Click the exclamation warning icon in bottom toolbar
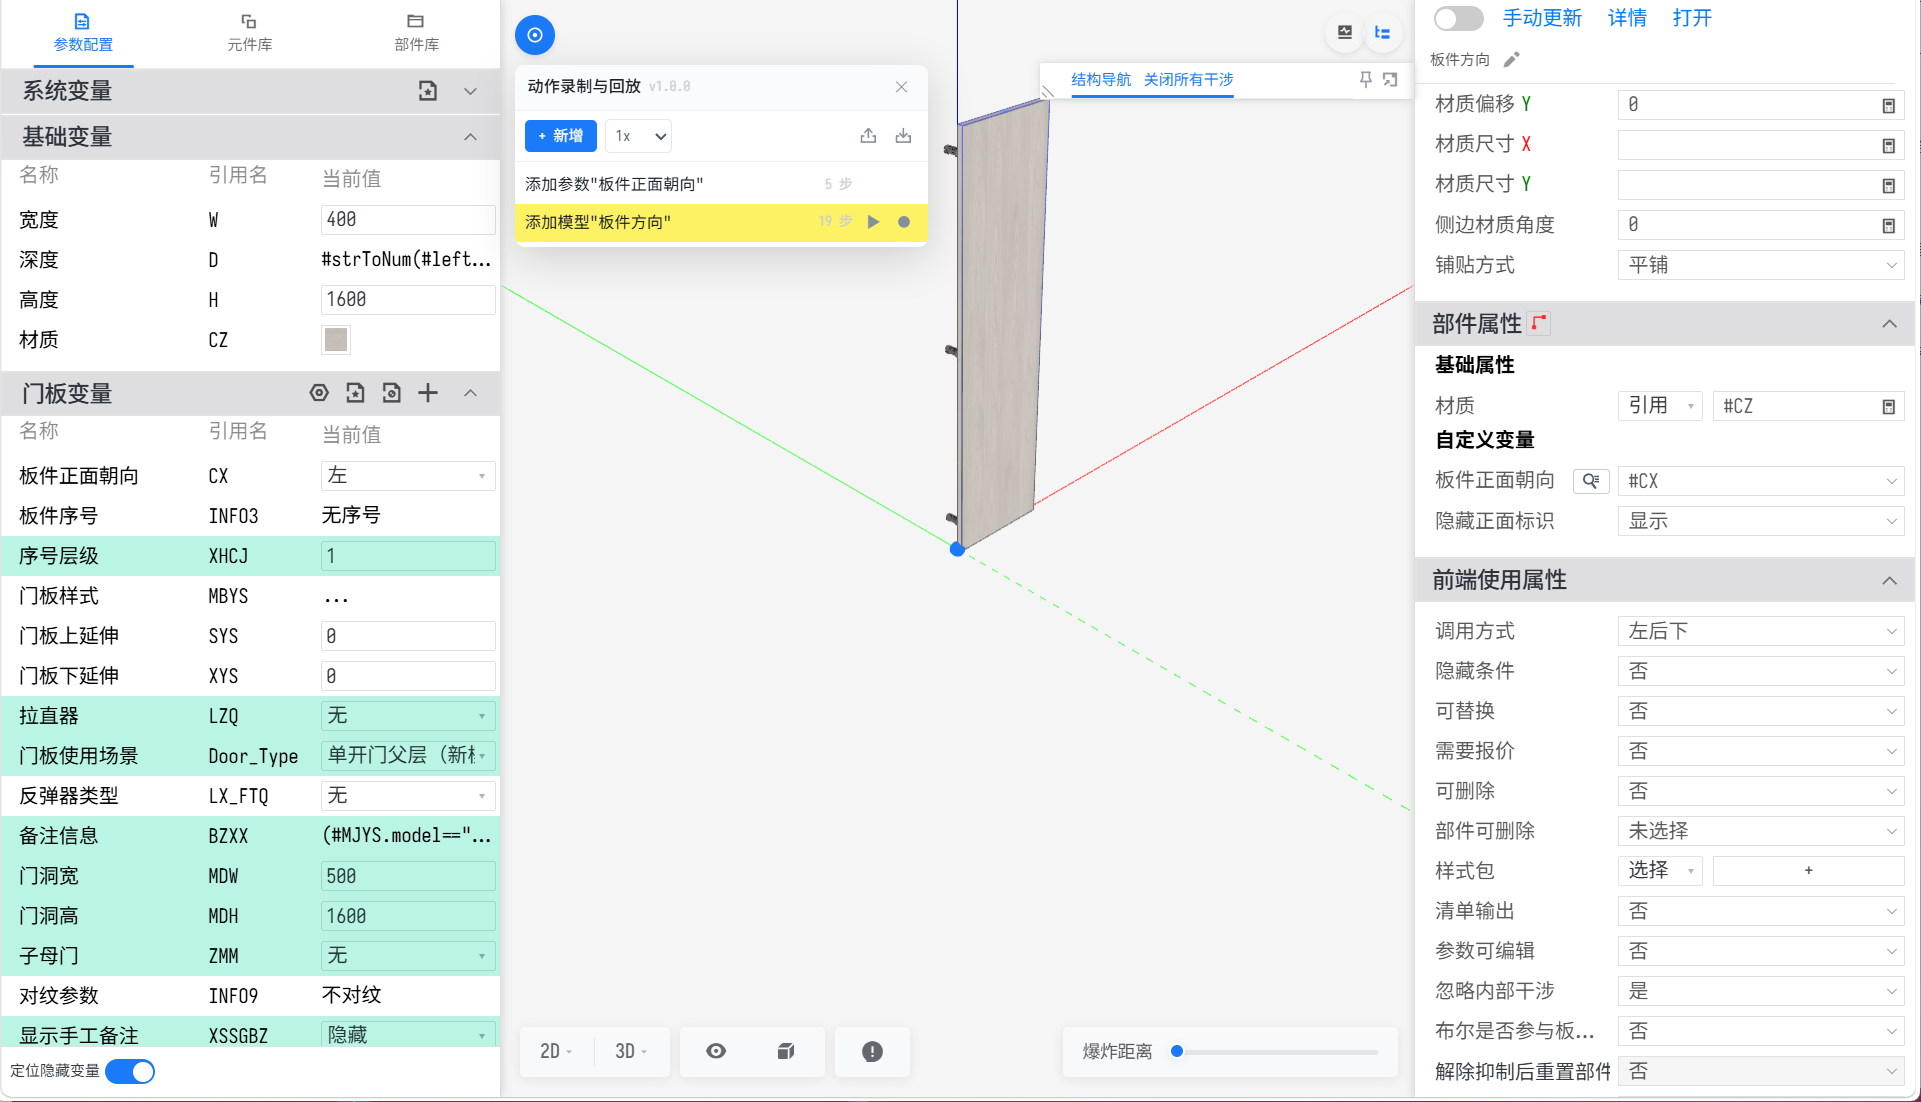The height and width of the screenshot is (1102, 1921). 872,1051
